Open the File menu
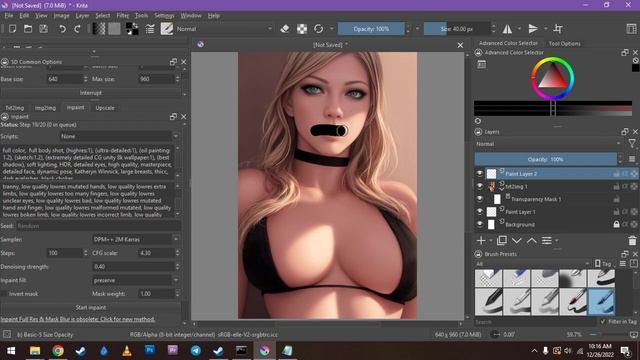Image resolution: width=640 pixels, height=360 pixels. pyautogui.click(x=9, y=16)
